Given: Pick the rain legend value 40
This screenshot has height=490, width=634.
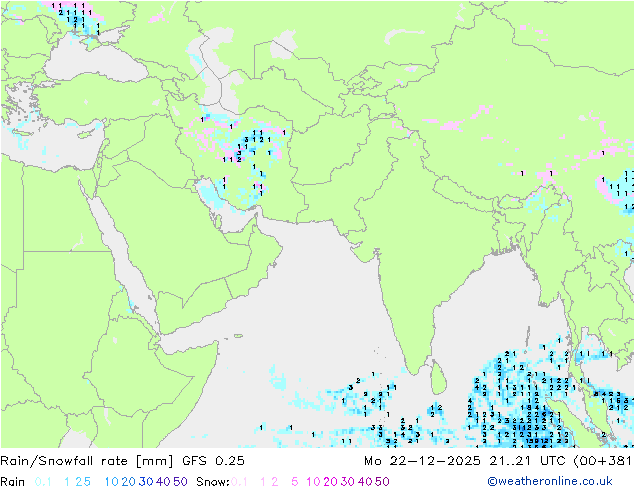Looking at the screenshot, I should click(x=163, y=482).
